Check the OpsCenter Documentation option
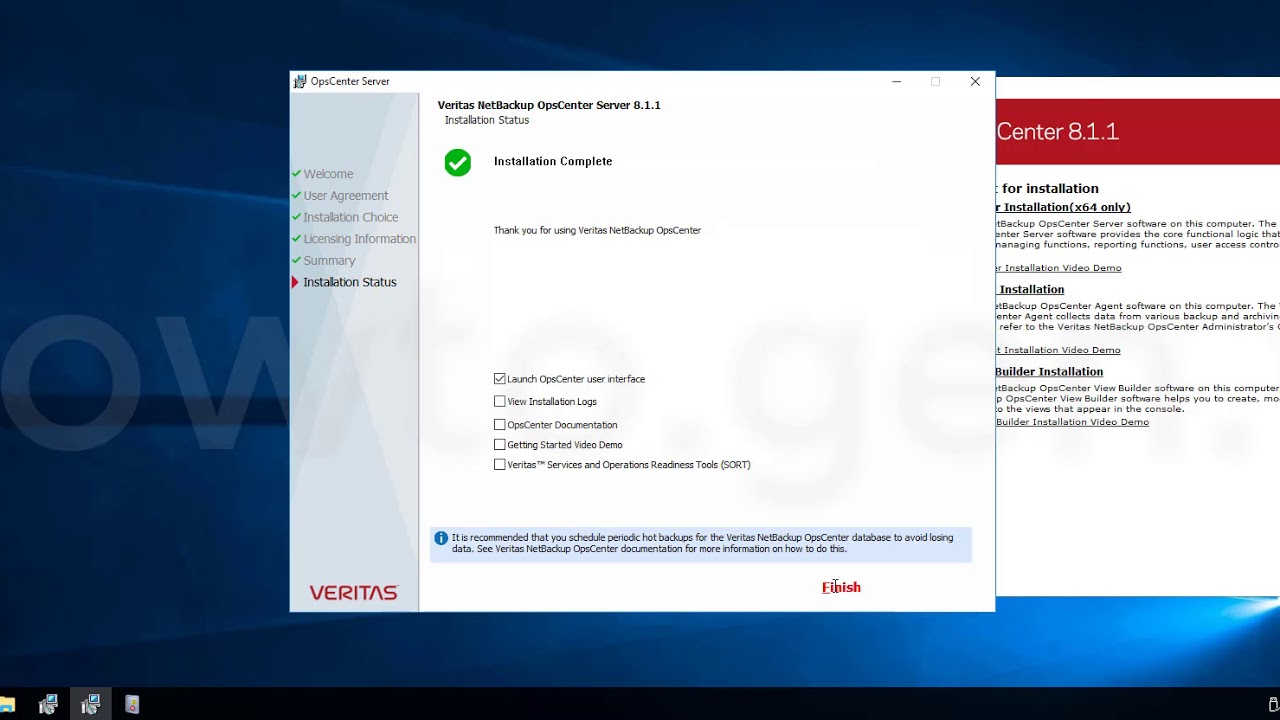Viewport: 1280px width, 720px height. pyautogui.click(x=500, y=425)
